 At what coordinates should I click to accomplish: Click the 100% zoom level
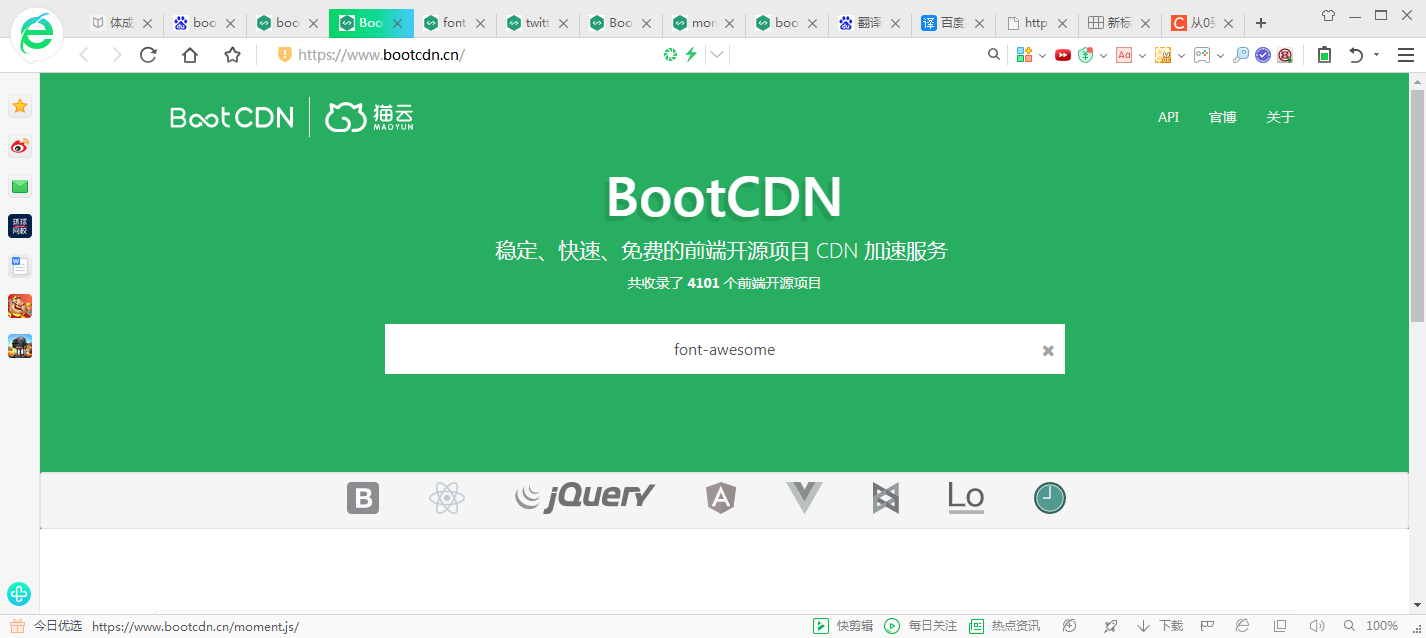(1381, 626)
